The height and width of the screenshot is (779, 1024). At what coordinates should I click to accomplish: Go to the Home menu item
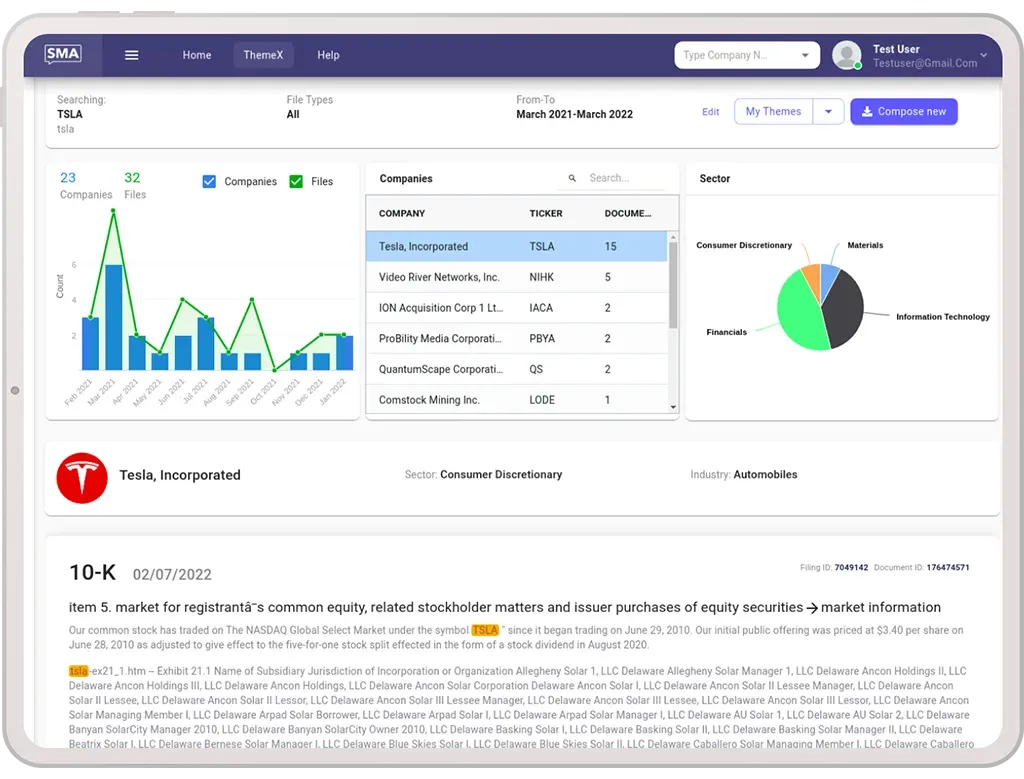[x=196, y=55]
